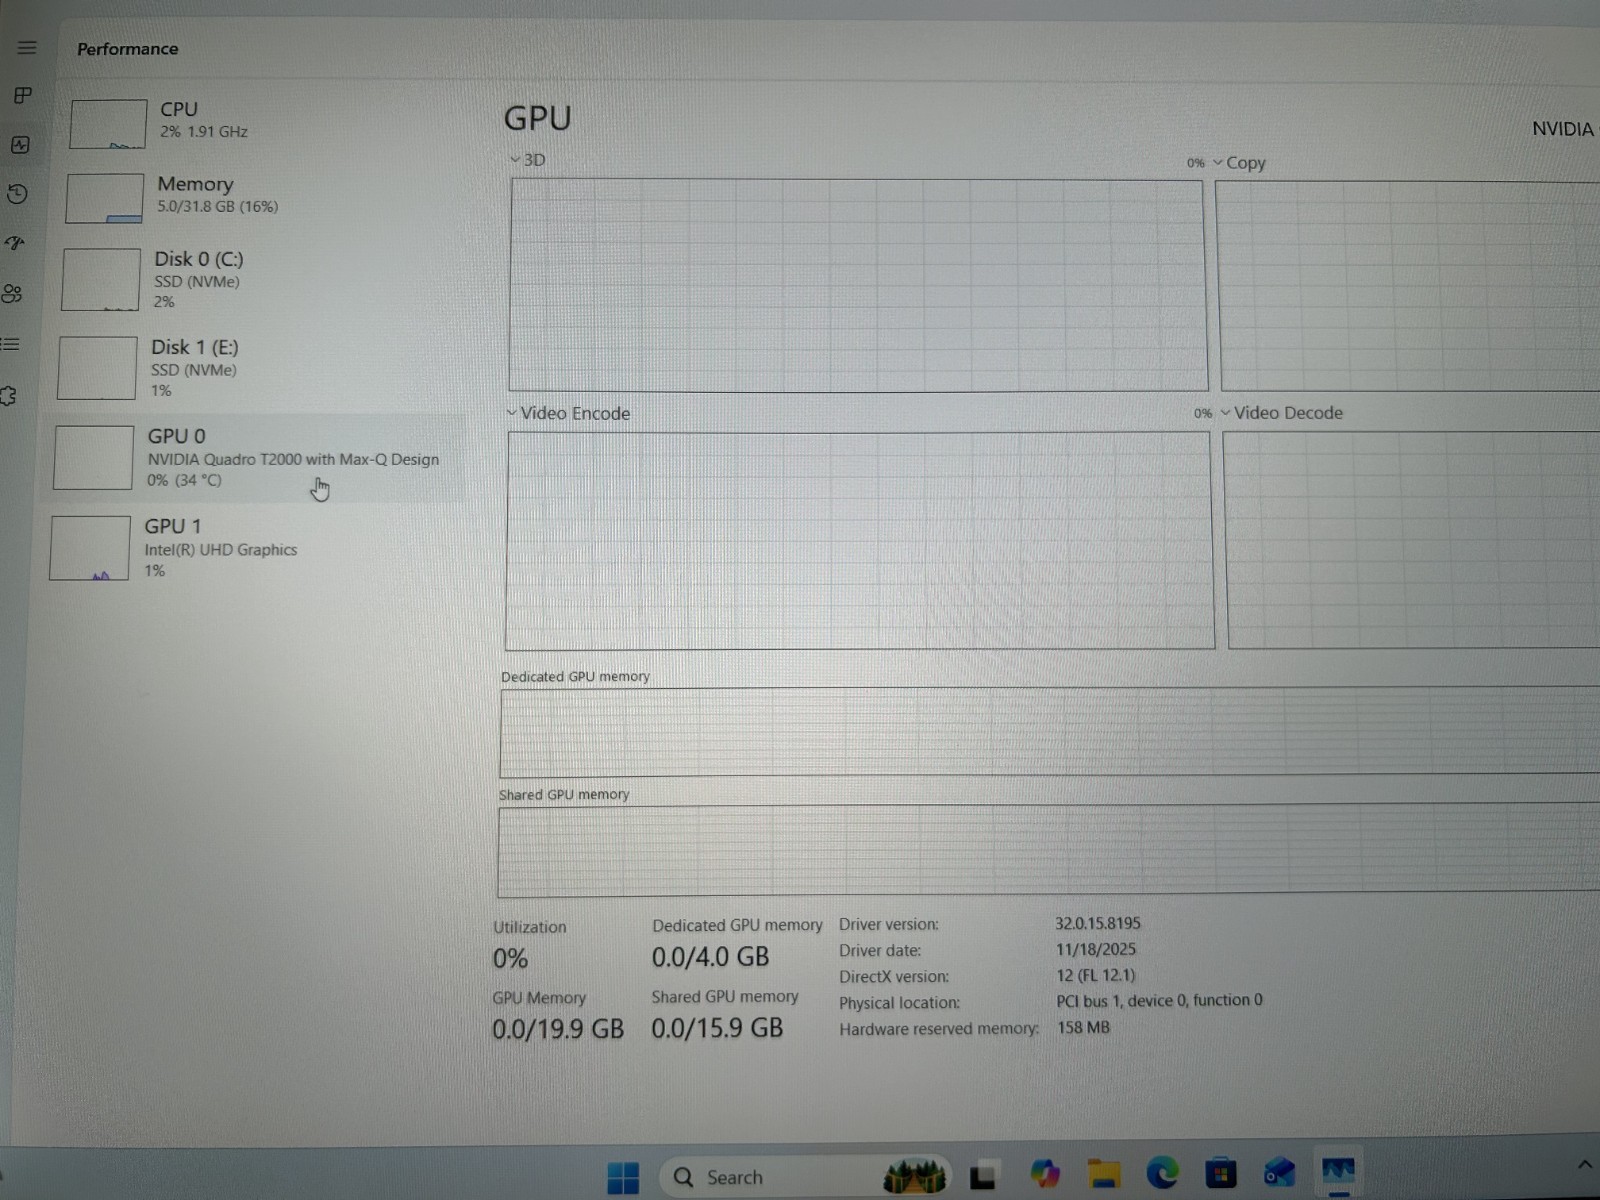This screenshot has width=1600, height=1200.
Task: Open the App history page icon
Action: (17, 194)
